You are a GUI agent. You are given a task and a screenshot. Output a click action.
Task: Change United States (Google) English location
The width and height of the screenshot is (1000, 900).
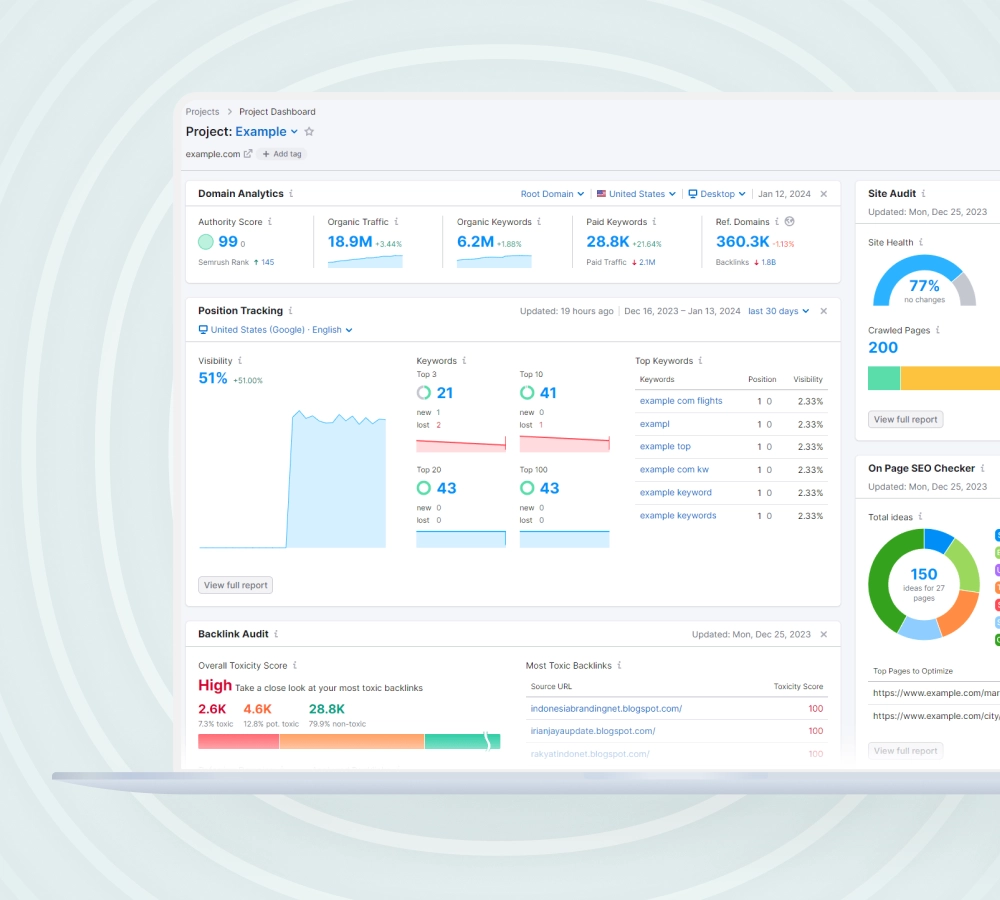click(x=276, y=330)
